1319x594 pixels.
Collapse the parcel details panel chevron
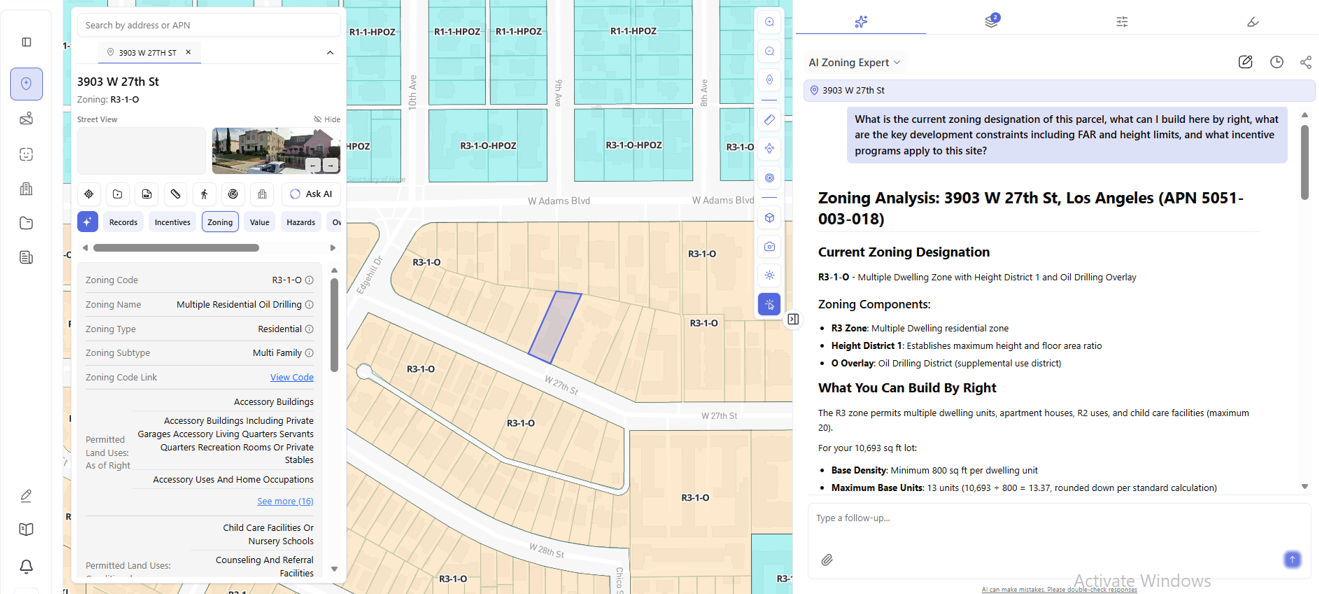pyautogui.click(x=330, y=53)
